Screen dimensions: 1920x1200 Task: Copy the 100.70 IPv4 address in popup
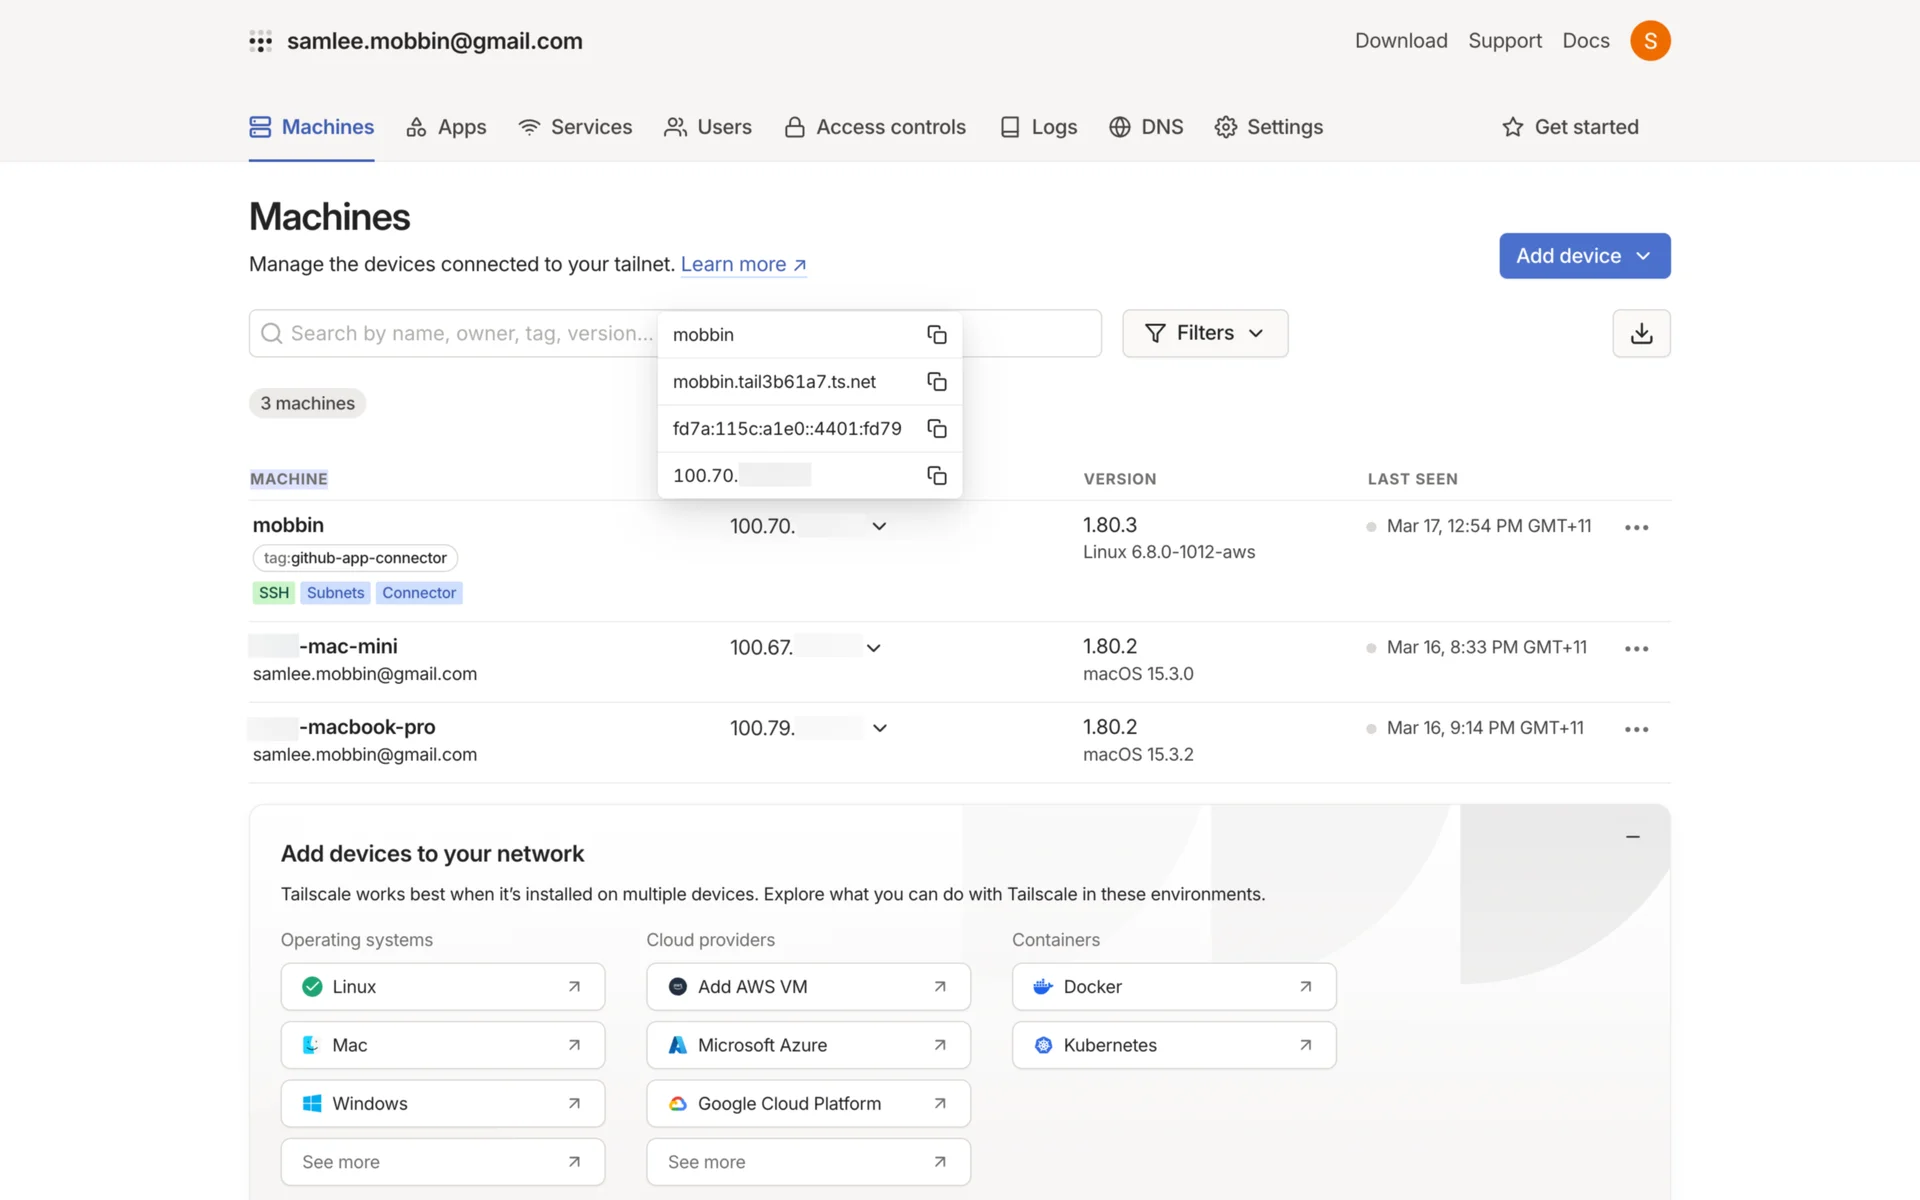pyautogui.click(x=936, y=476)
